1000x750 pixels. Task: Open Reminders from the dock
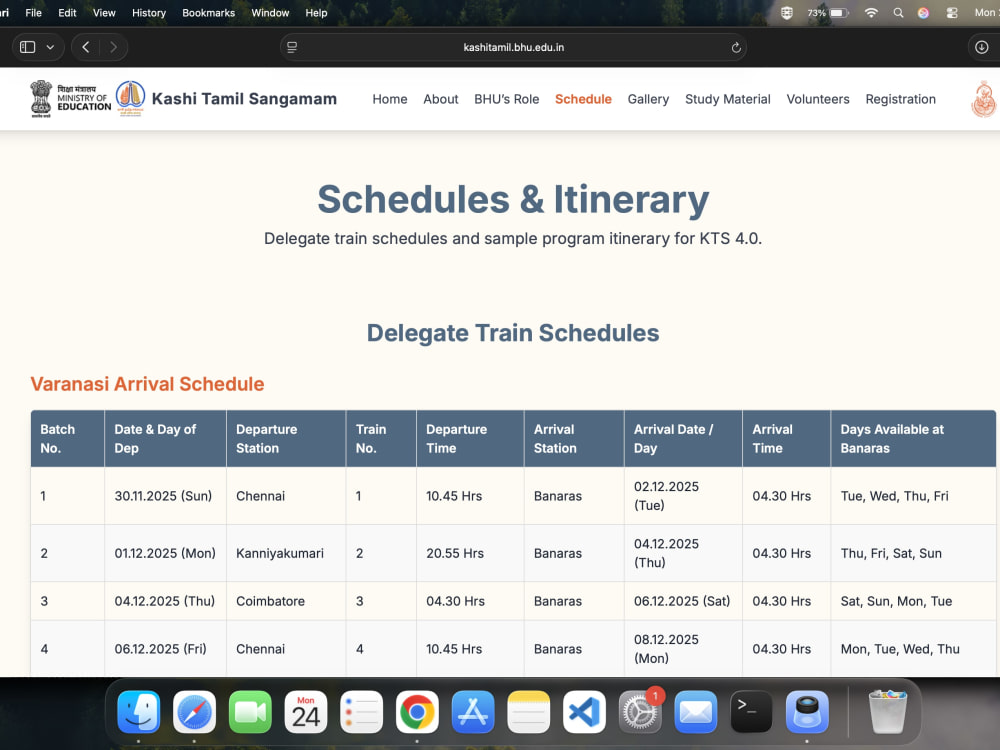tap(362, 712)
